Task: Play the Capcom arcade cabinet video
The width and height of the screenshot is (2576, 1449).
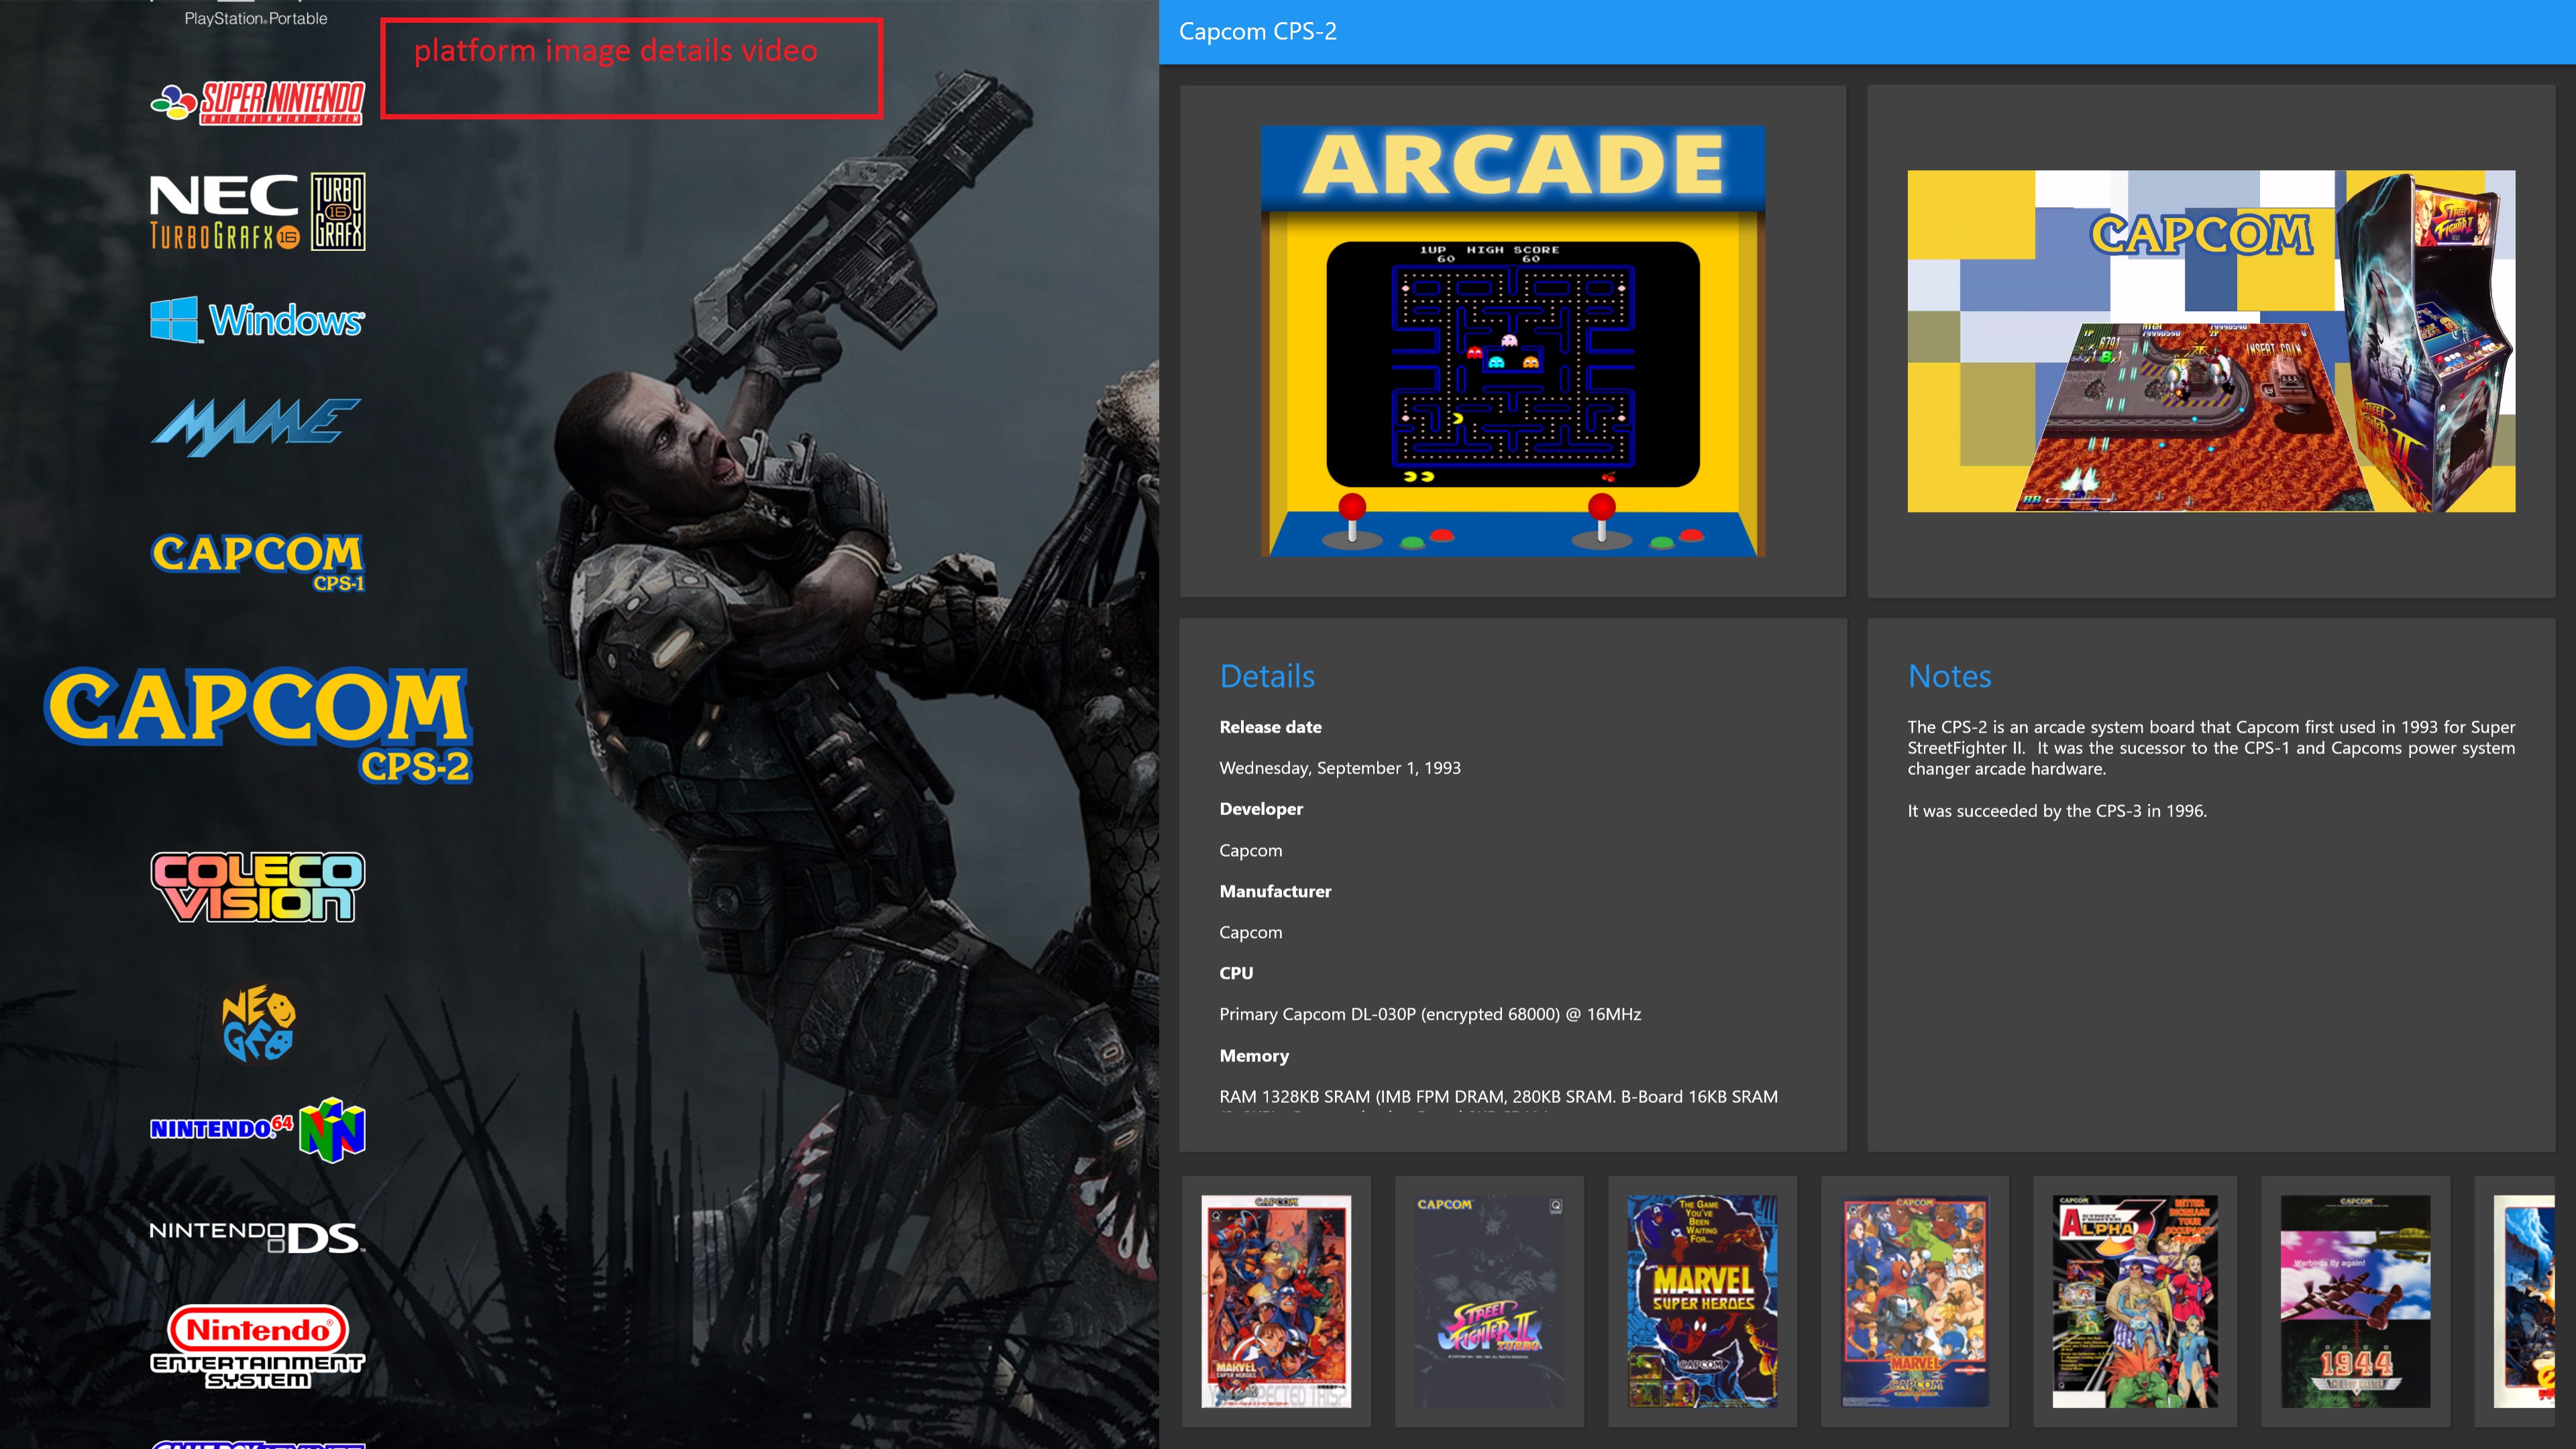Action: [2211, 341]
